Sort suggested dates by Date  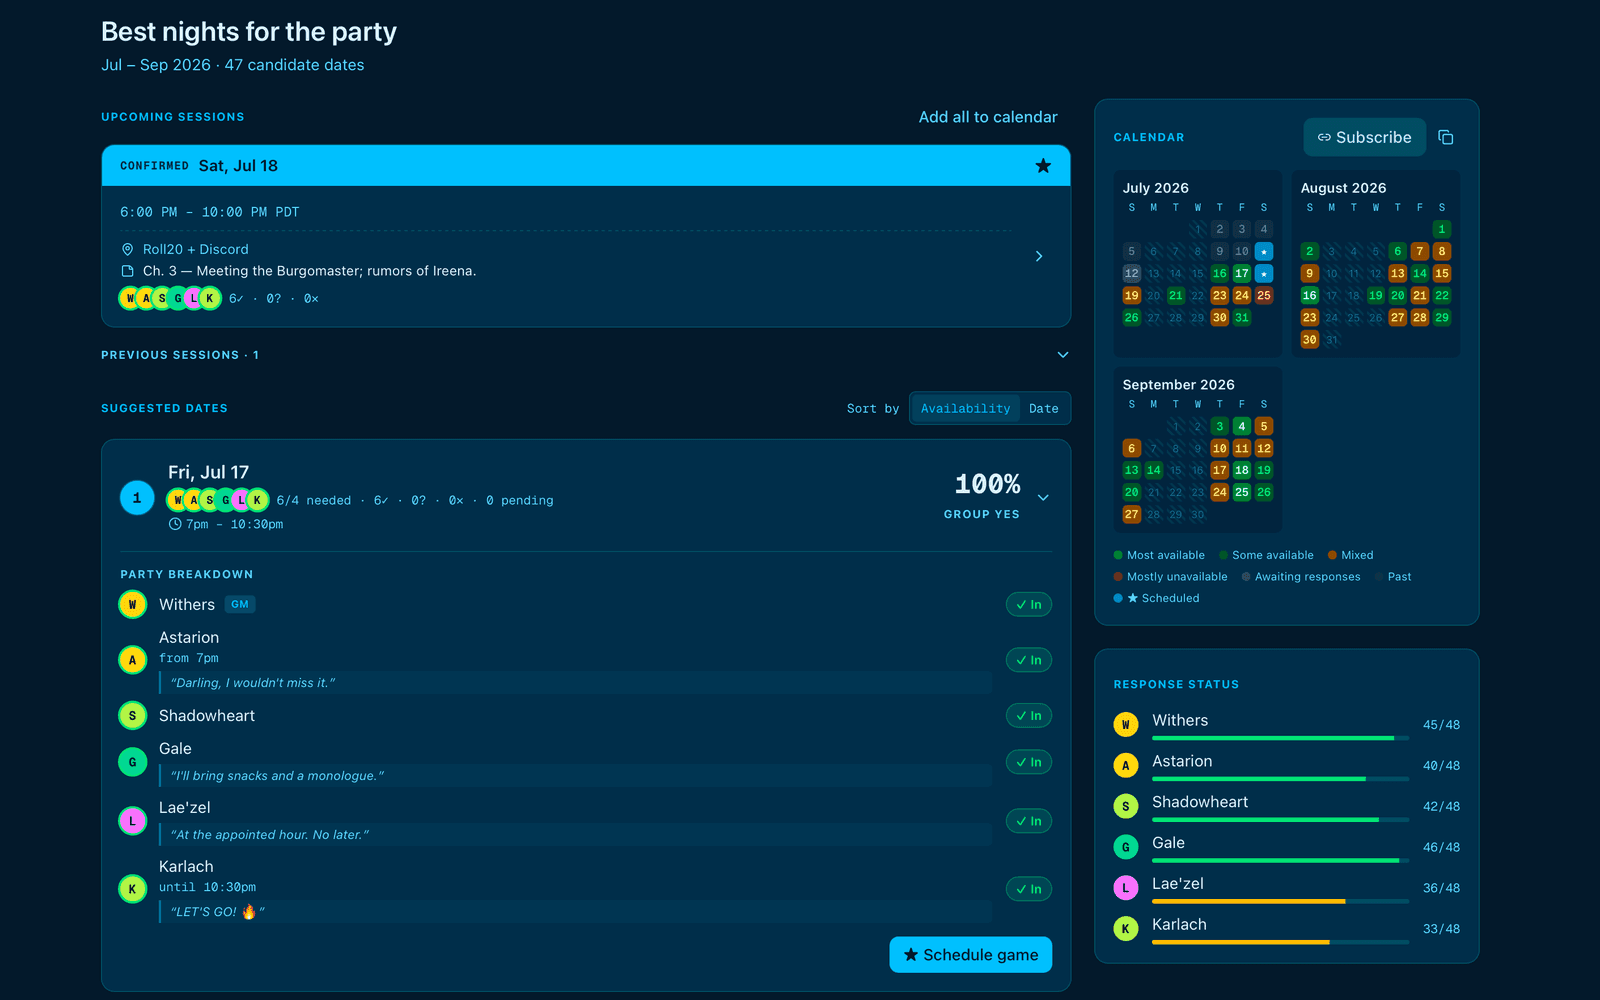tap(1043, 408)
